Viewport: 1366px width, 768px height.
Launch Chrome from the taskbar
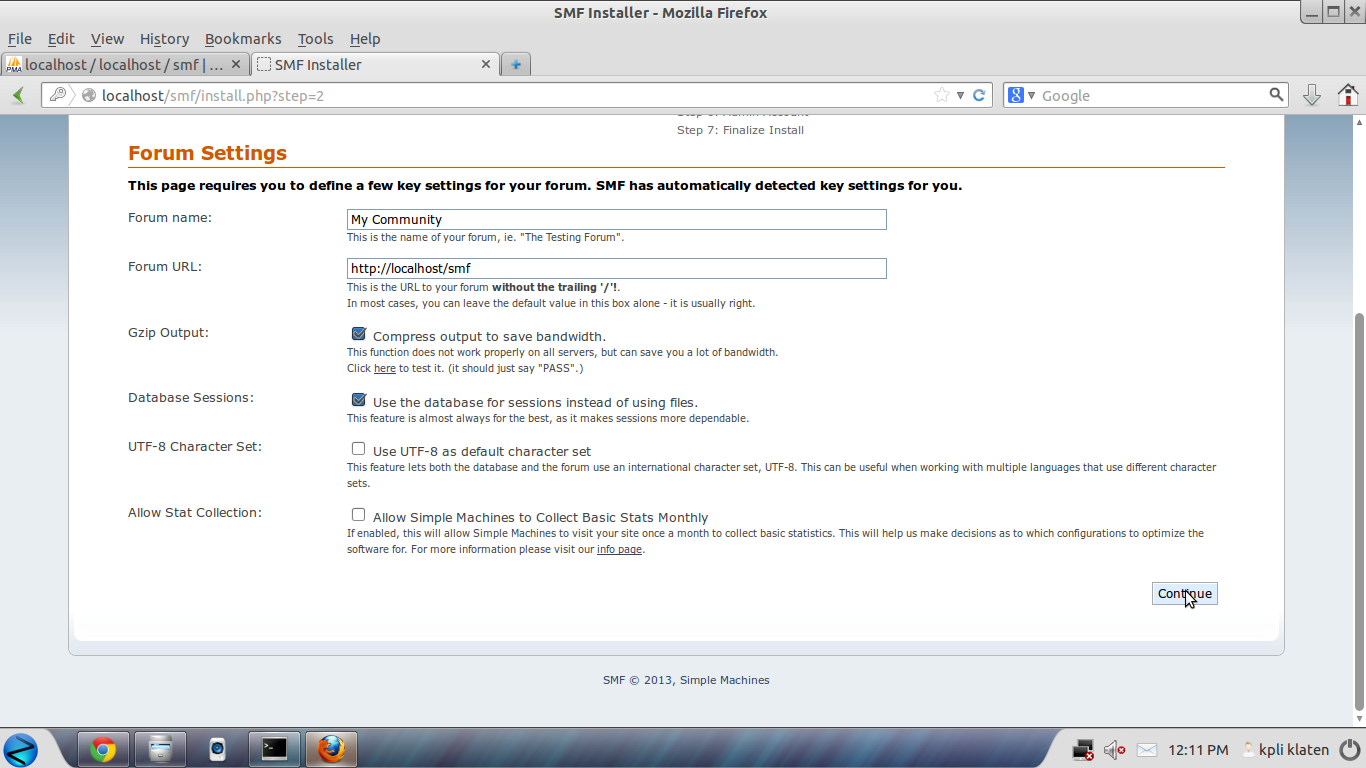[x=103, y=749]
